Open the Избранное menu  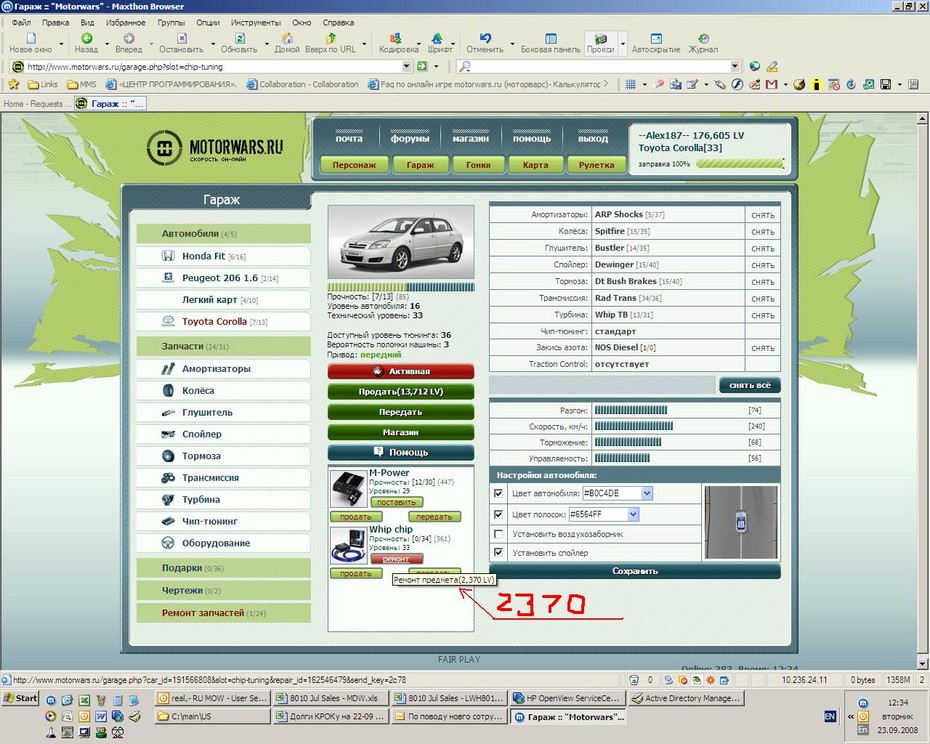coord(125,23)
